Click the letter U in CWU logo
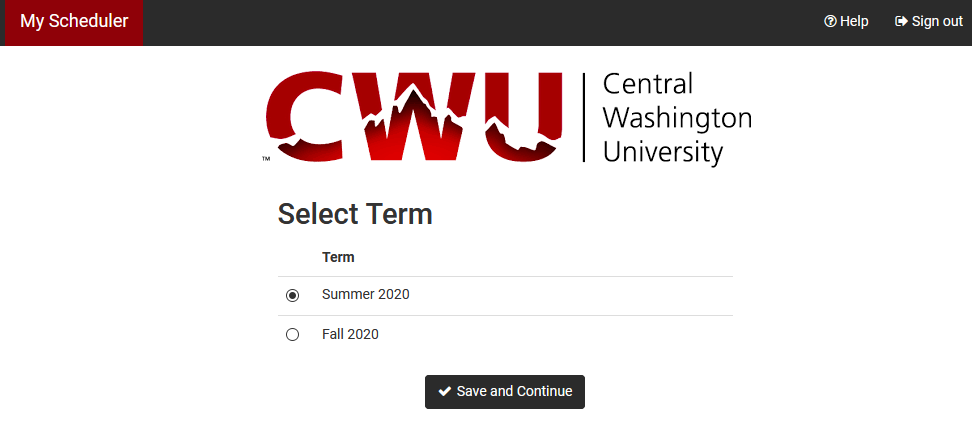This screenshot has height=423, width=972. [x=524, y=117]
